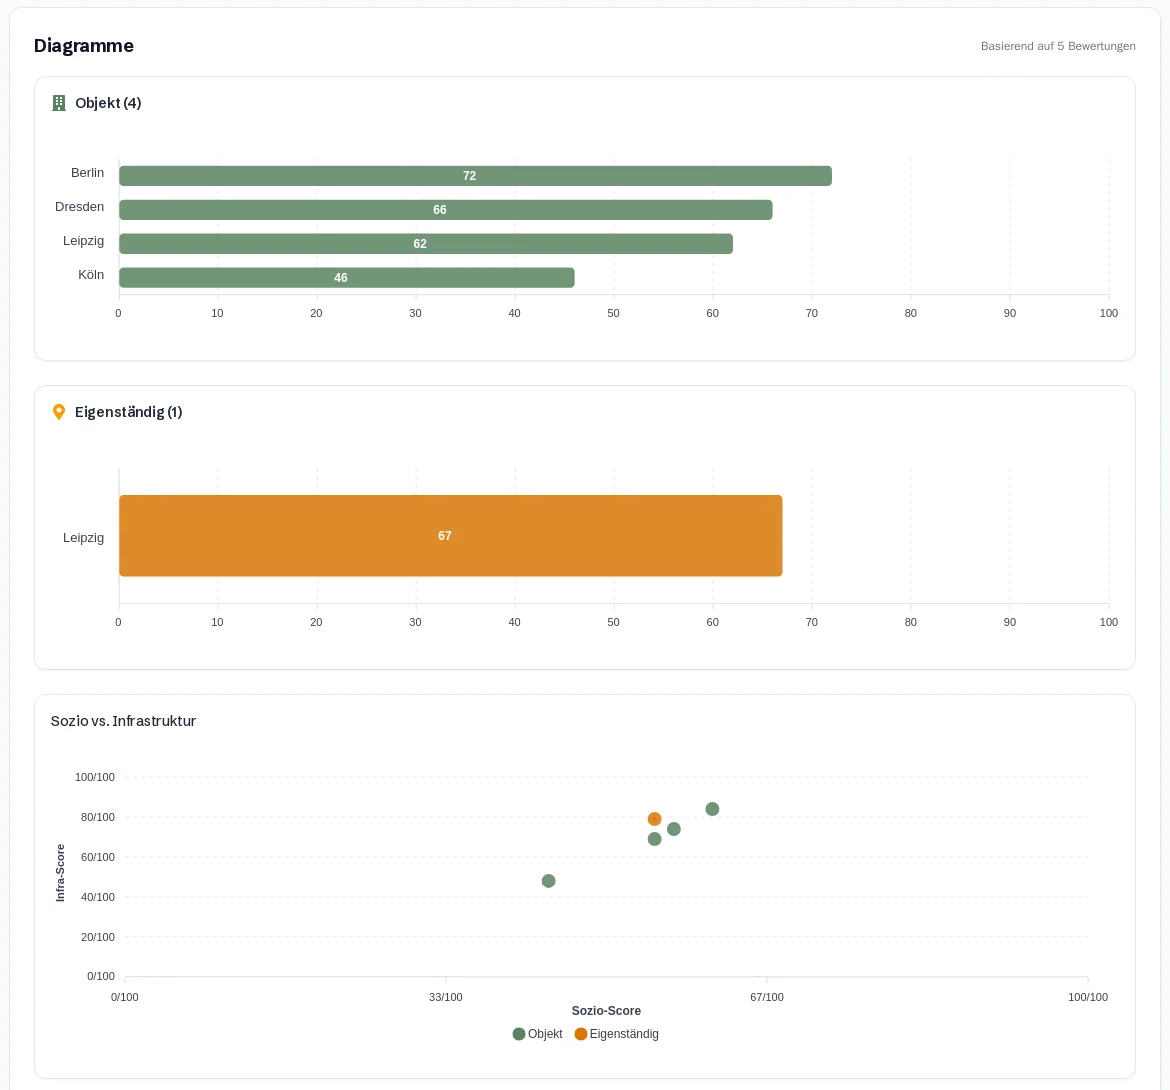The width and height of the screenshot is (1170, 1090).
Task: Select the Köln bar showing 46
Action: [347, 278]
